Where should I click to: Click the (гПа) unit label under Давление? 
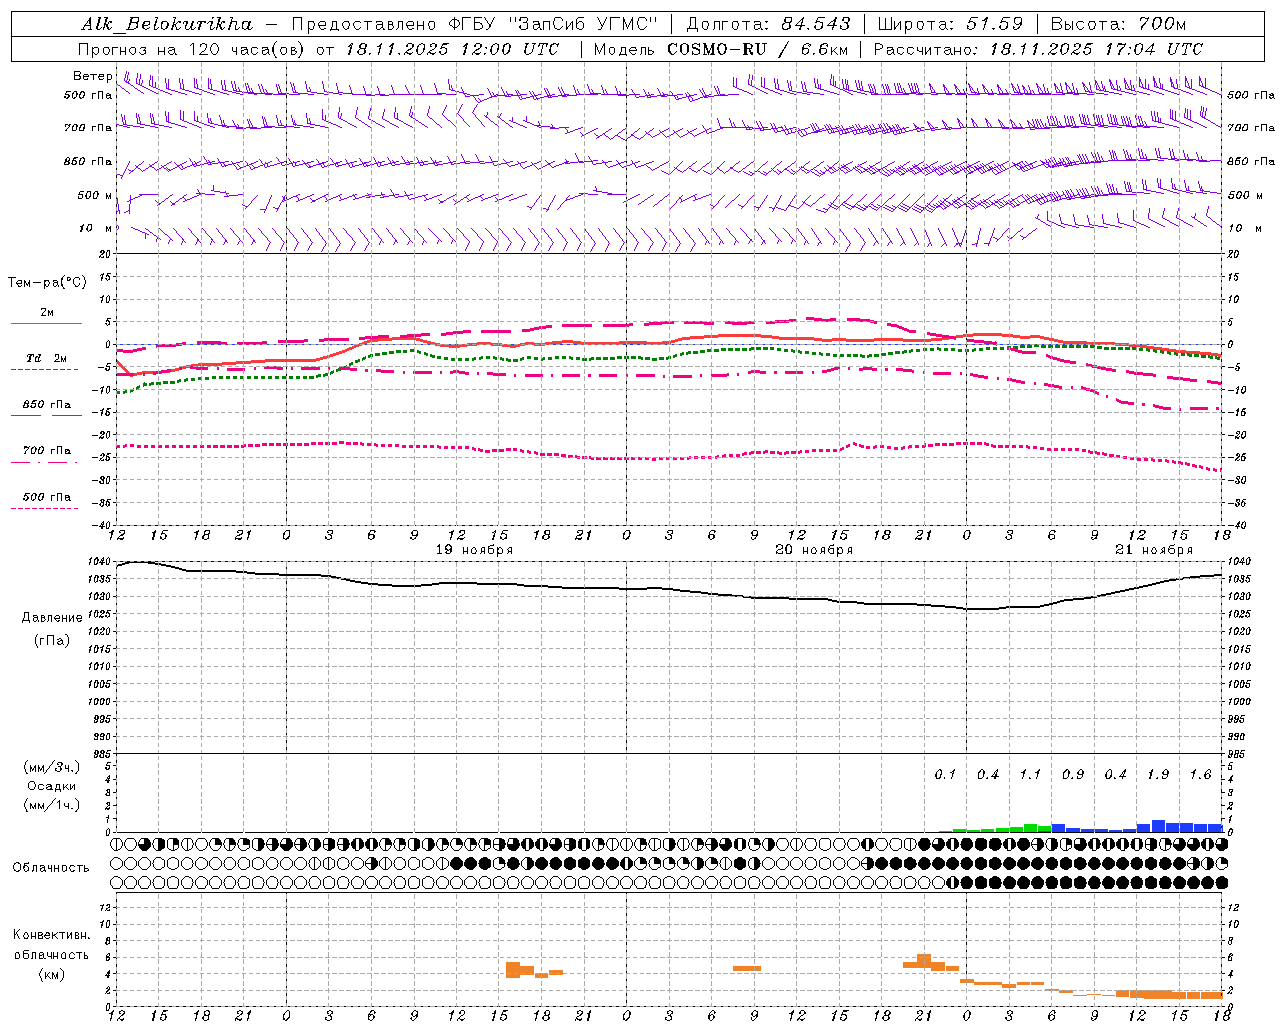[51, 640]
